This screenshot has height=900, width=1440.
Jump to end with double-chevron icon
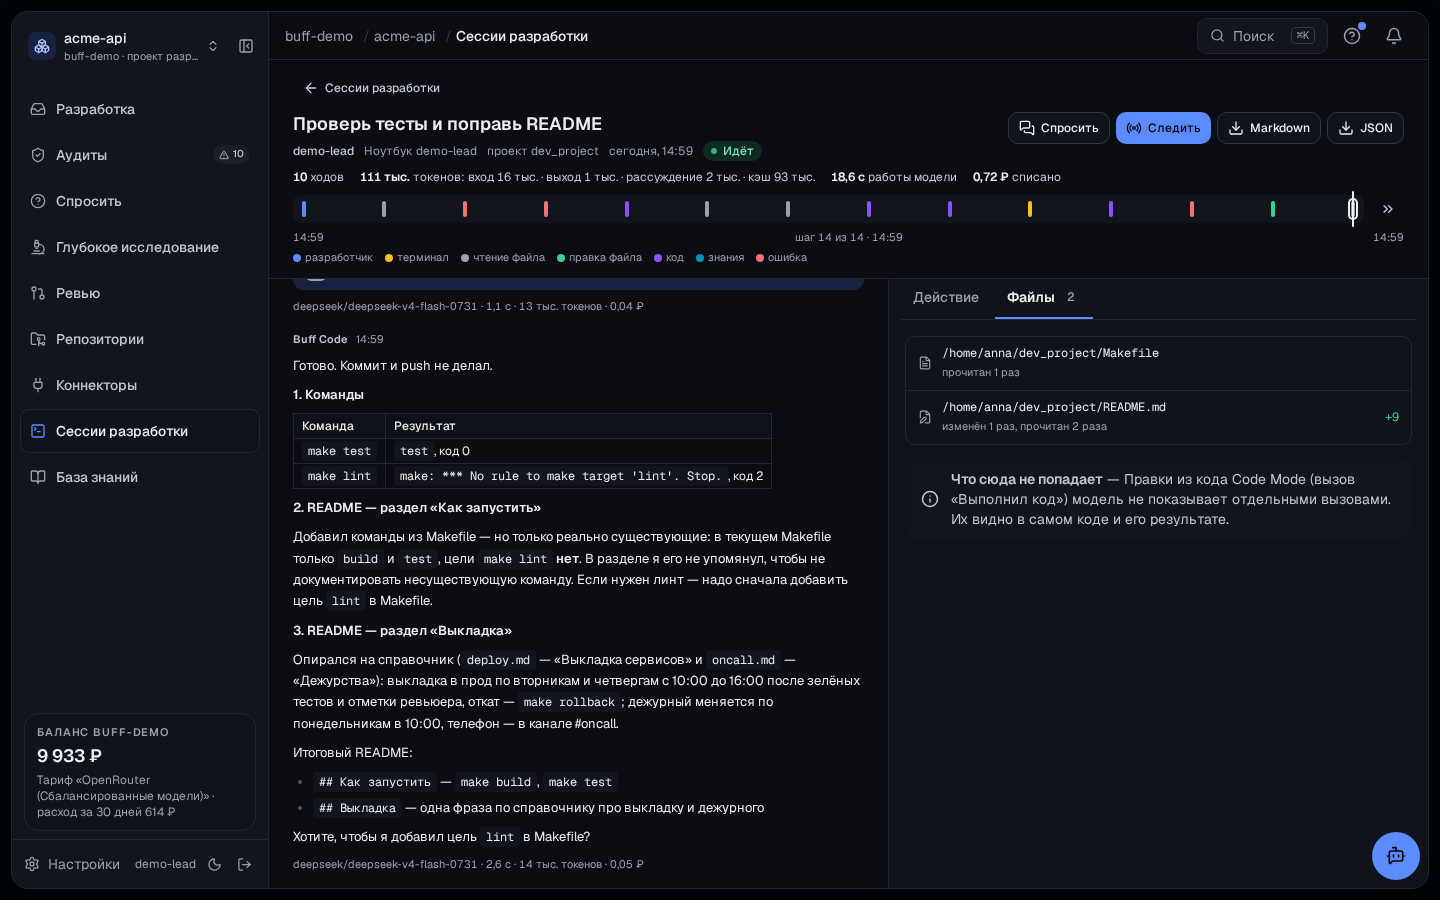[x=1388, y=209]
